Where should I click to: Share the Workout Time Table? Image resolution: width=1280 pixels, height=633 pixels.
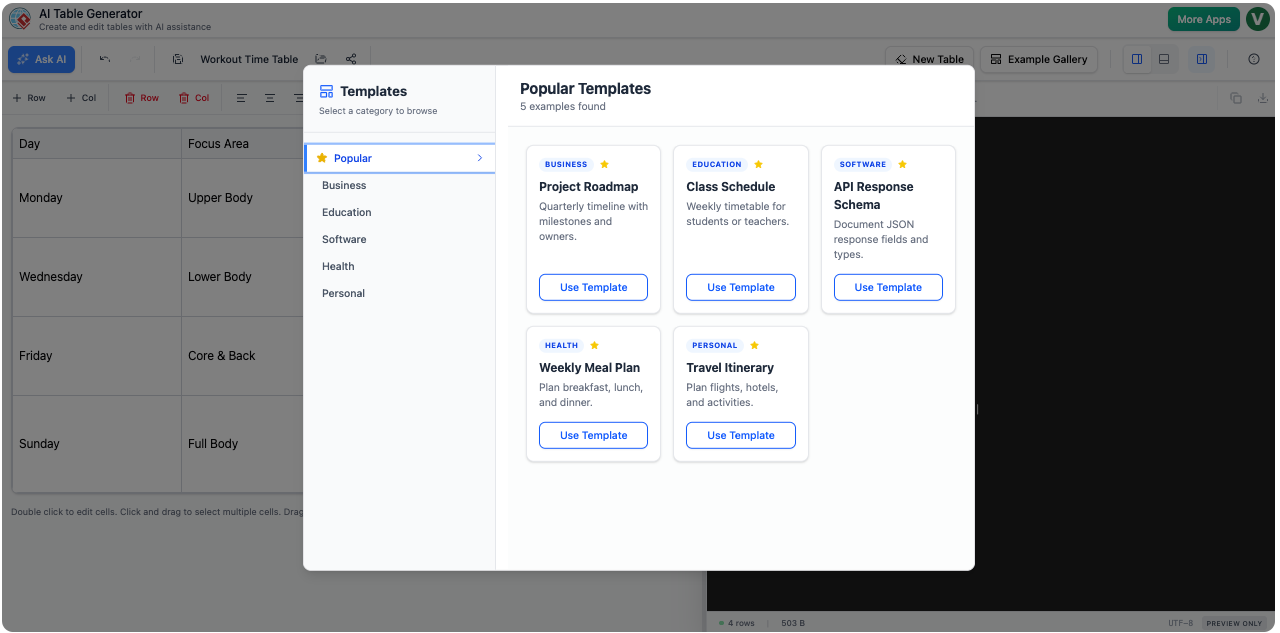pos(351,59)
